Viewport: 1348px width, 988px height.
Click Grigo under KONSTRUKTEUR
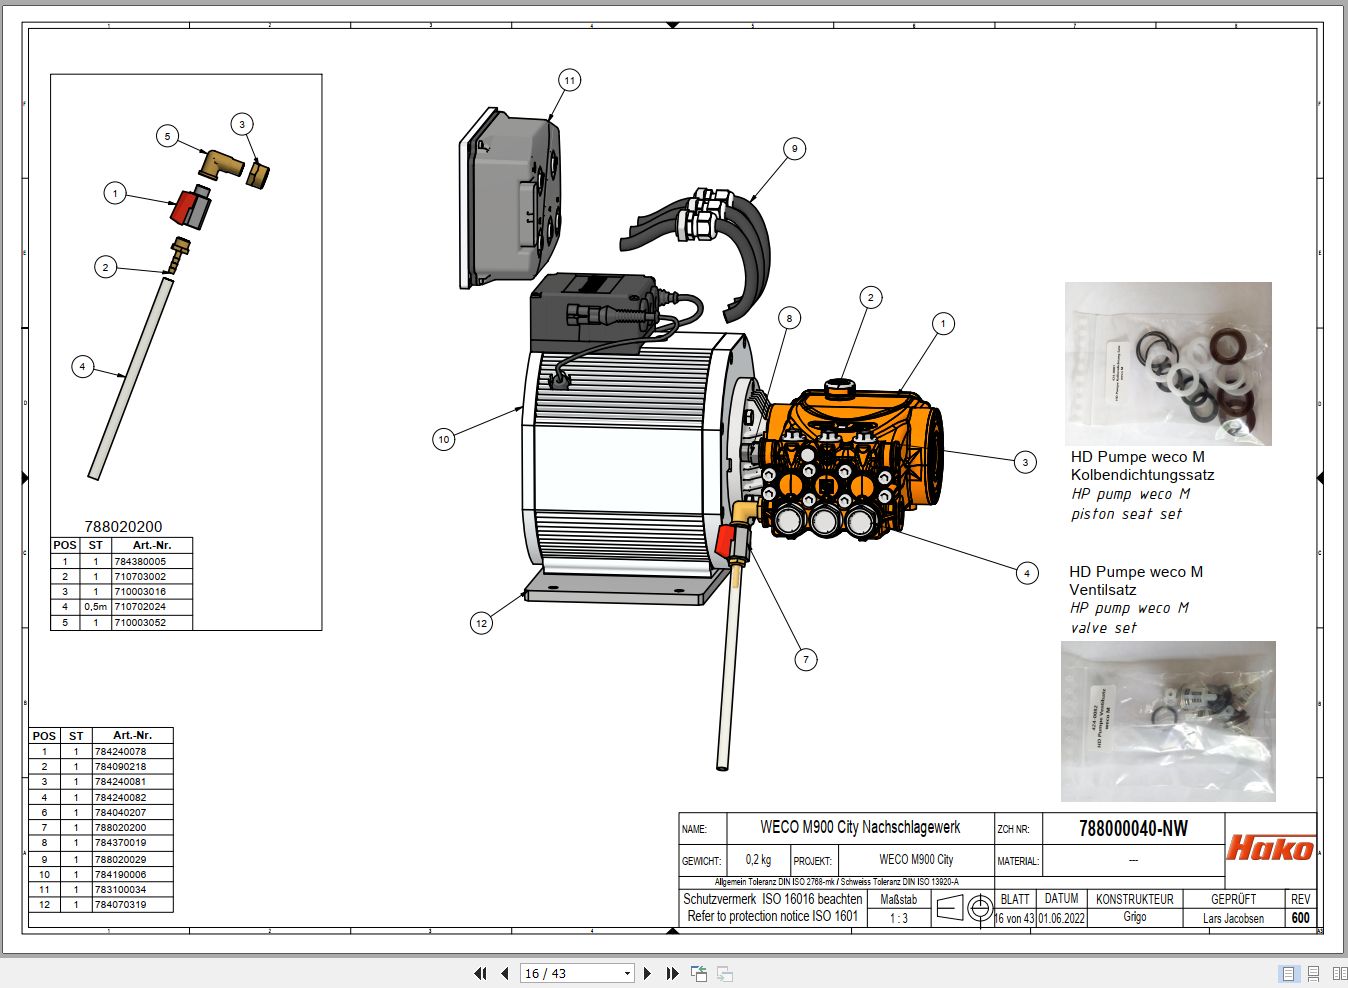coord(1134,917)
